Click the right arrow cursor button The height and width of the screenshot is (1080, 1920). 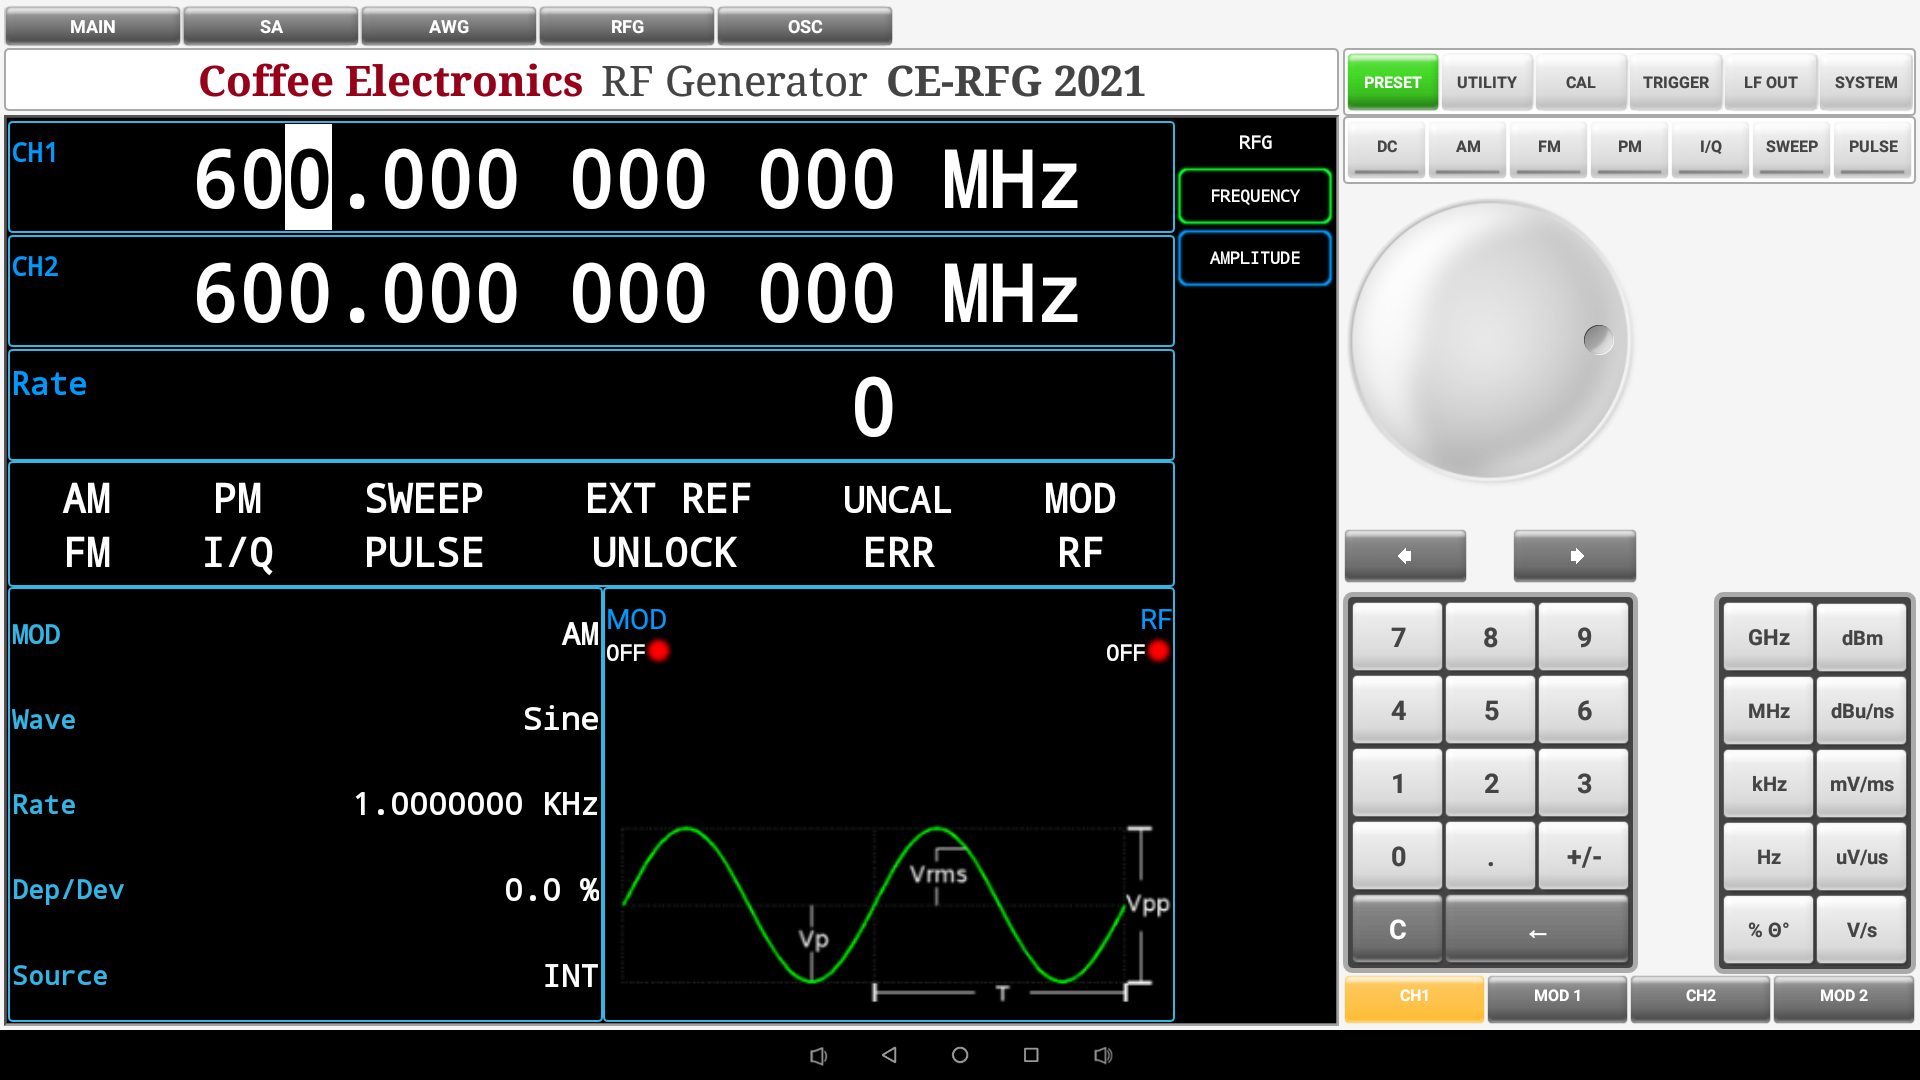tap(1575, 556)
